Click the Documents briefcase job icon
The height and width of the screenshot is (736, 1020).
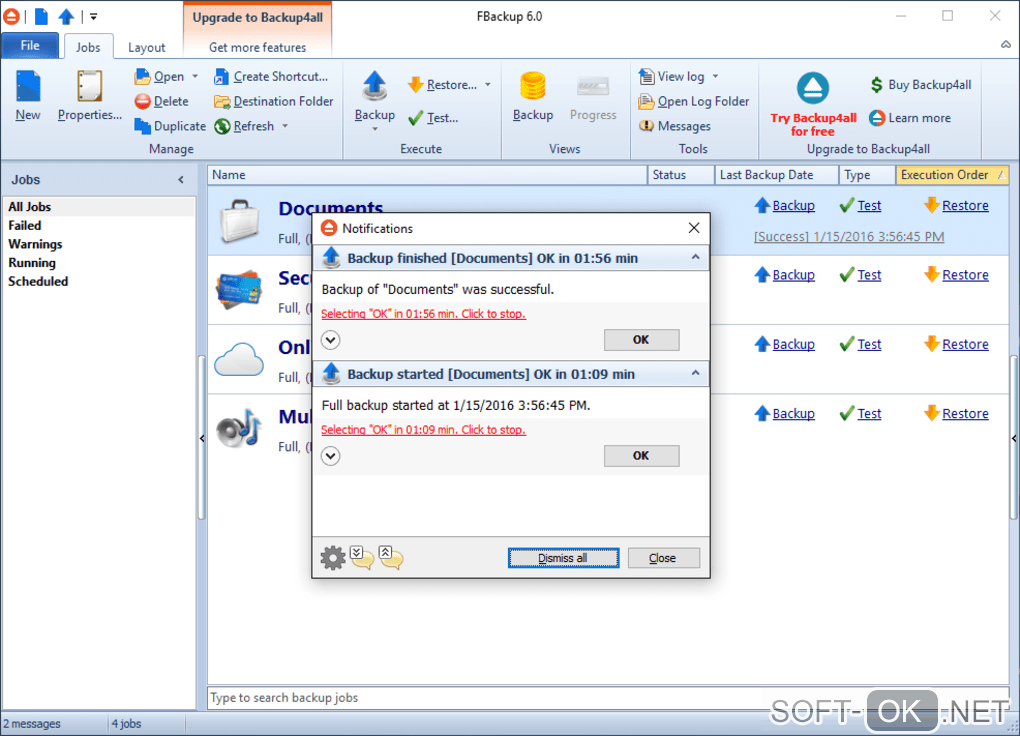[239, 221]
